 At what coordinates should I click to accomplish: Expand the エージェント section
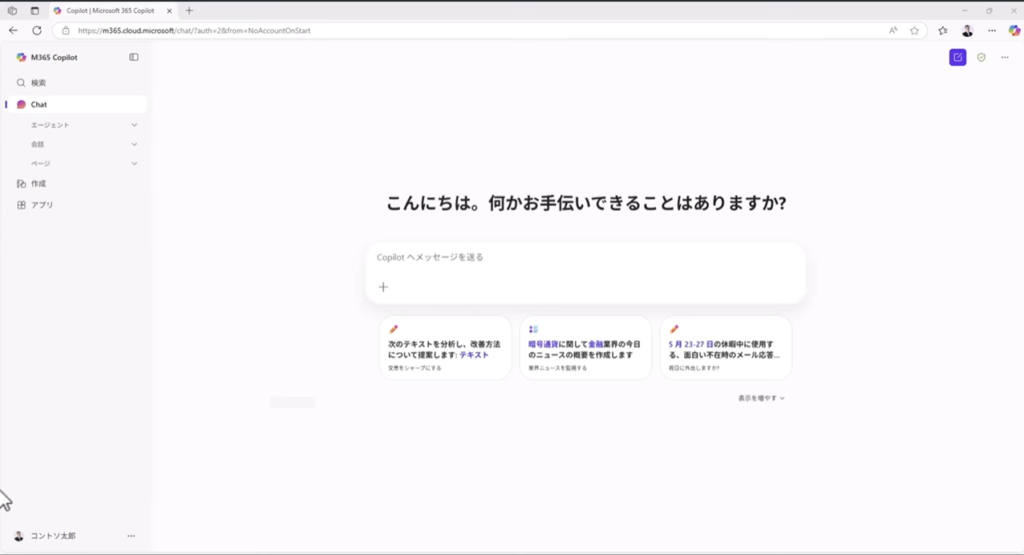click(x=134, y=125)
